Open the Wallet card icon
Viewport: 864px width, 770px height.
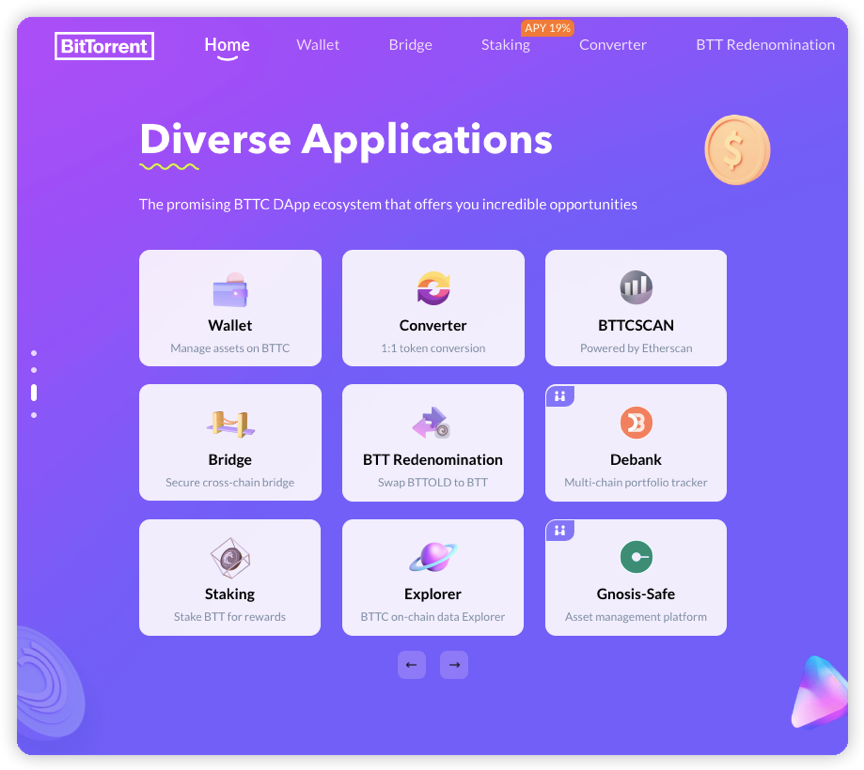(x=230, y=289)
